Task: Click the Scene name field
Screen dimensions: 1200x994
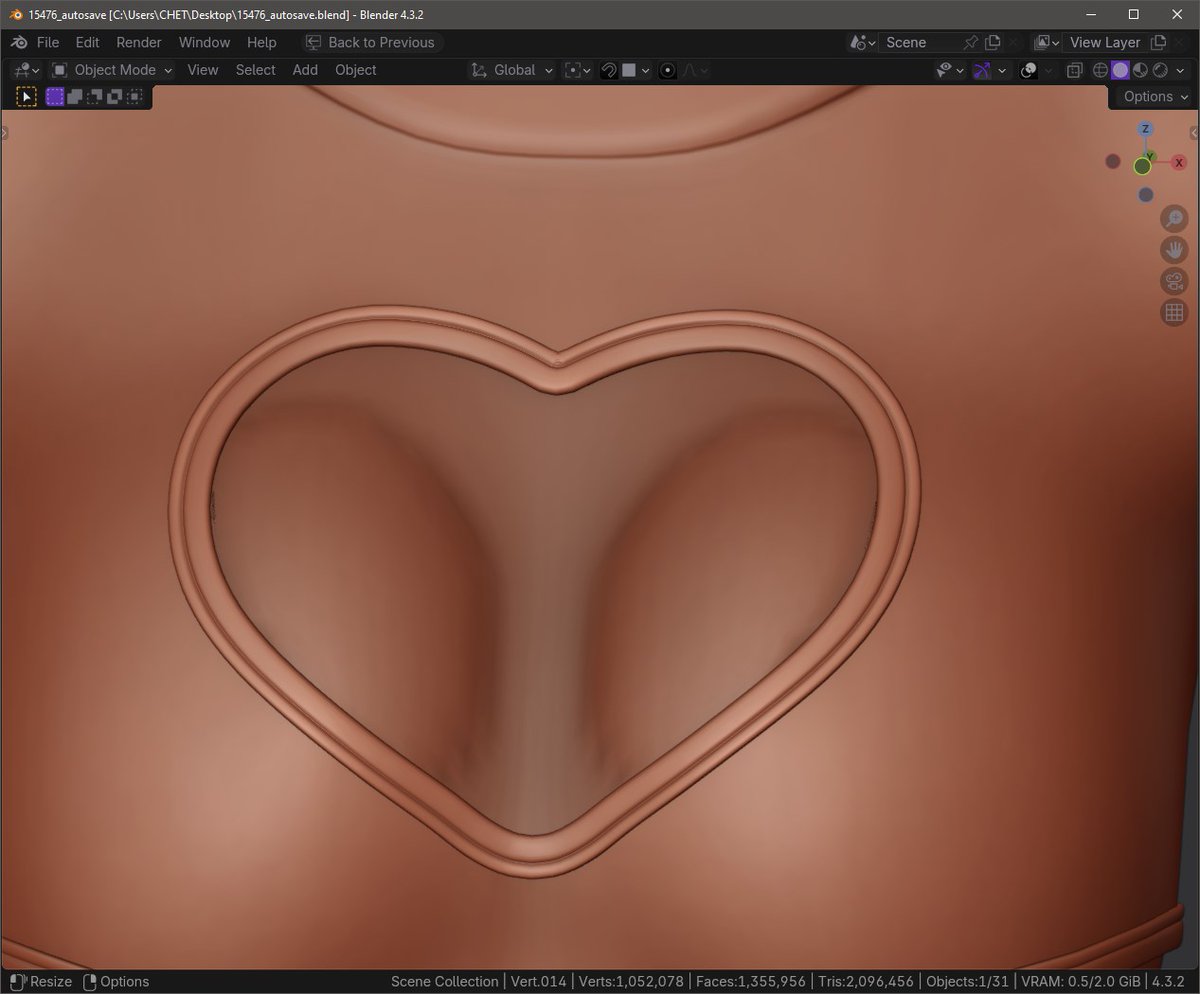Action: 918,42
